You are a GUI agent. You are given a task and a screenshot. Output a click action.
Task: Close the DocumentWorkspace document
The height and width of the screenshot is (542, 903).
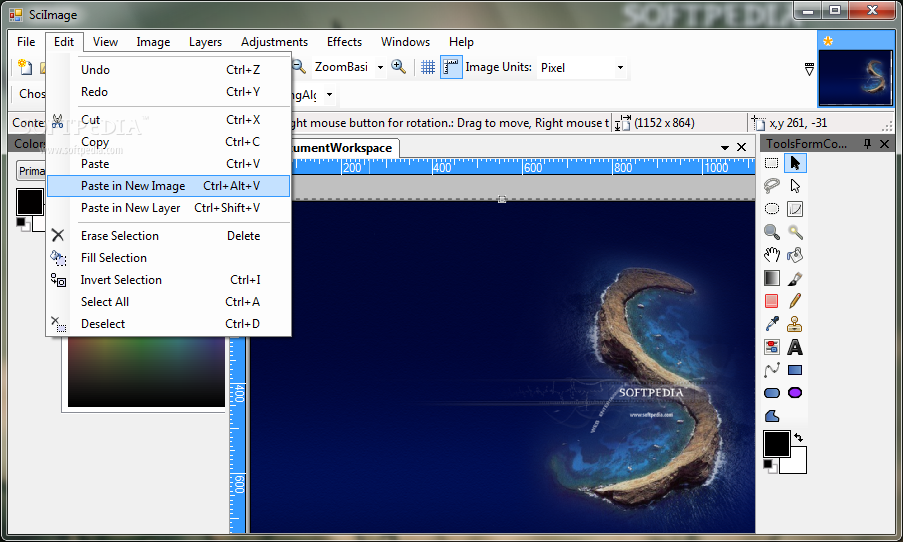point(742,147)
